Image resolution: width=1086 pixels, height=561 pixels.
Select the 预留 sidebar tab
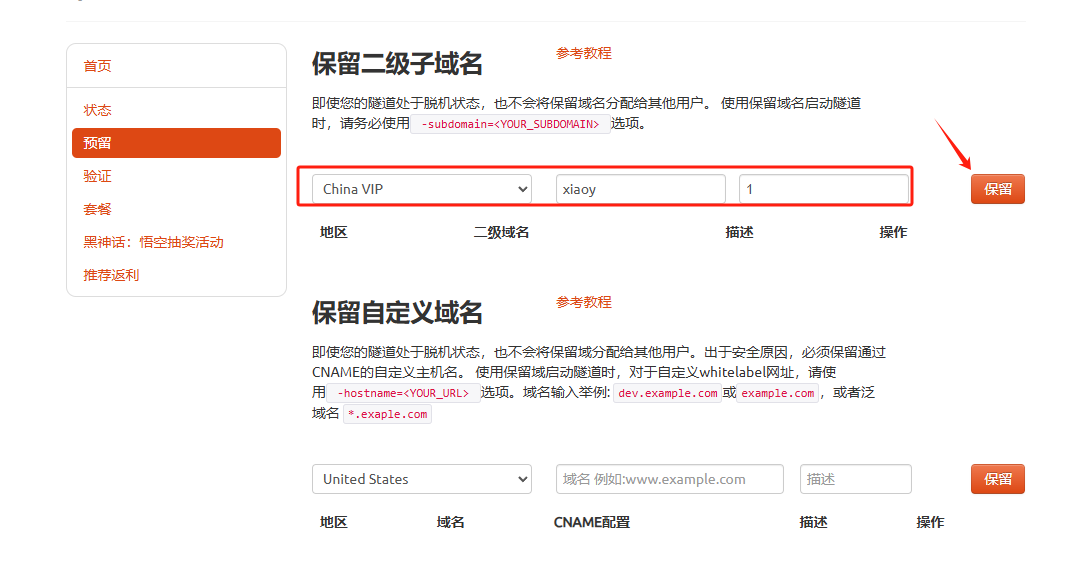click(176, 143)
